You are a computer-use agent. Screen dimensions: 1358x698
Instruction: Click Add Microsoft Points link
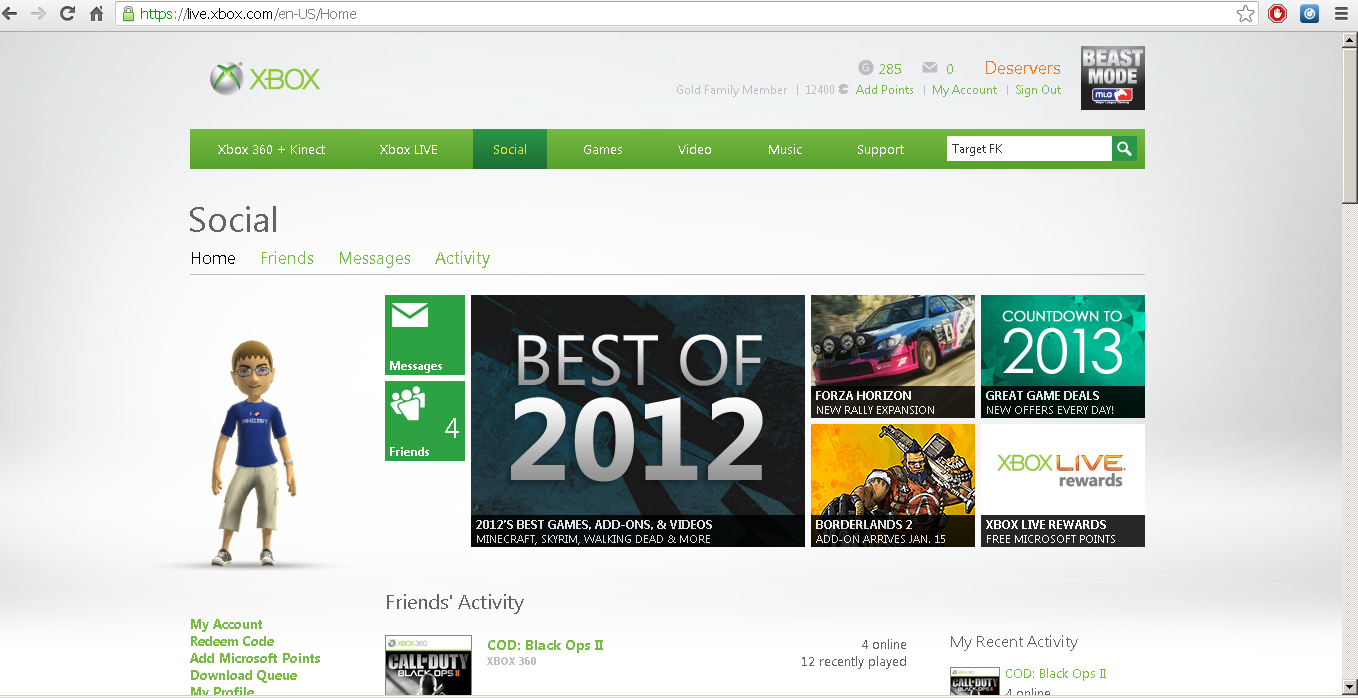[x=255, y=658]
